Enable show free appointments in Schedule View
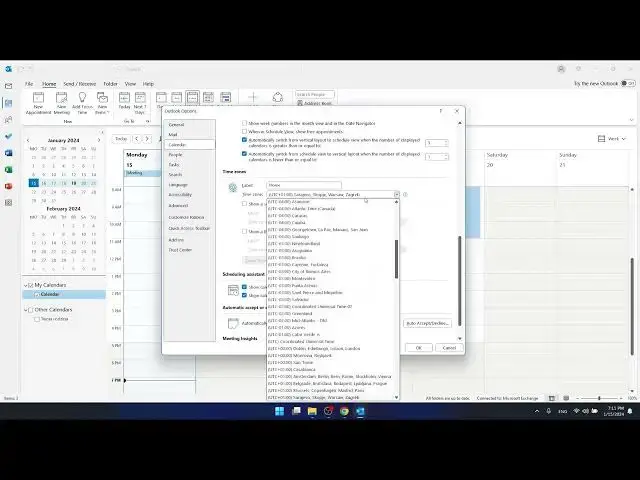The width and height of the screenshot is (640, 480). (x=244, y=131)
